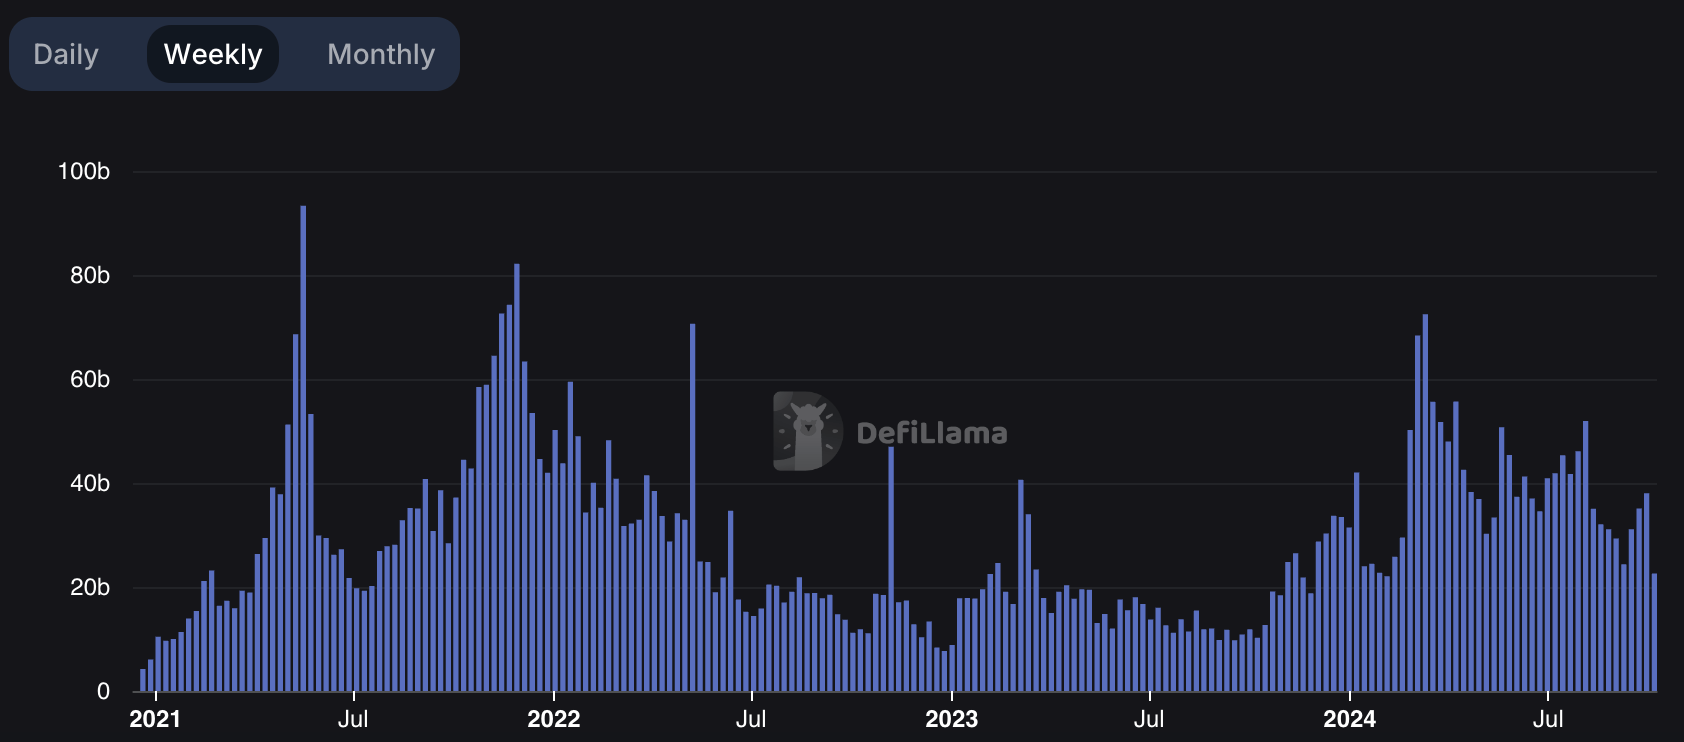Select the Weekly interval tab
1684x742 pixels.
pyautogui.click(x=213, y=54)
